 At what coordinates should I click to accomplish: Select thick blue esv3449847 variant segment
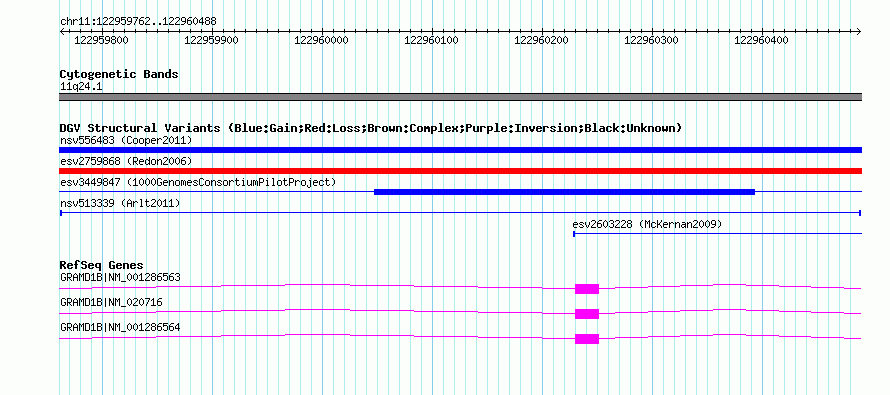tap(564, 192)
